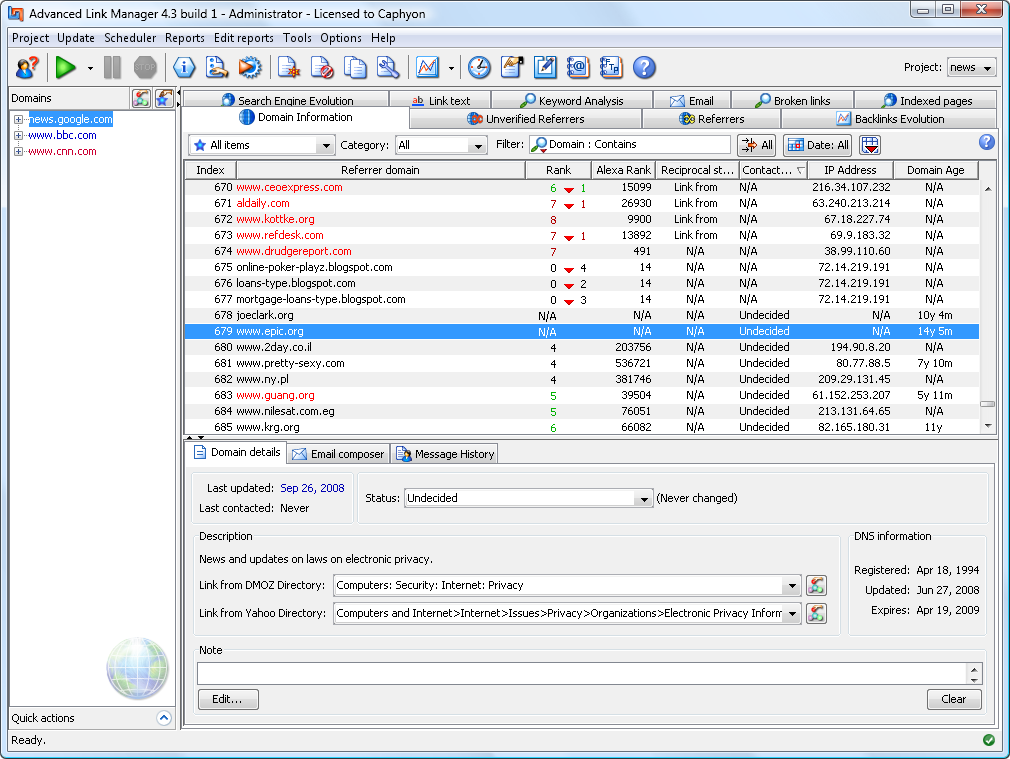Switch to the Keyword Analysis tab
Screen dimensions: 1010x759
(x=572, y=101)
